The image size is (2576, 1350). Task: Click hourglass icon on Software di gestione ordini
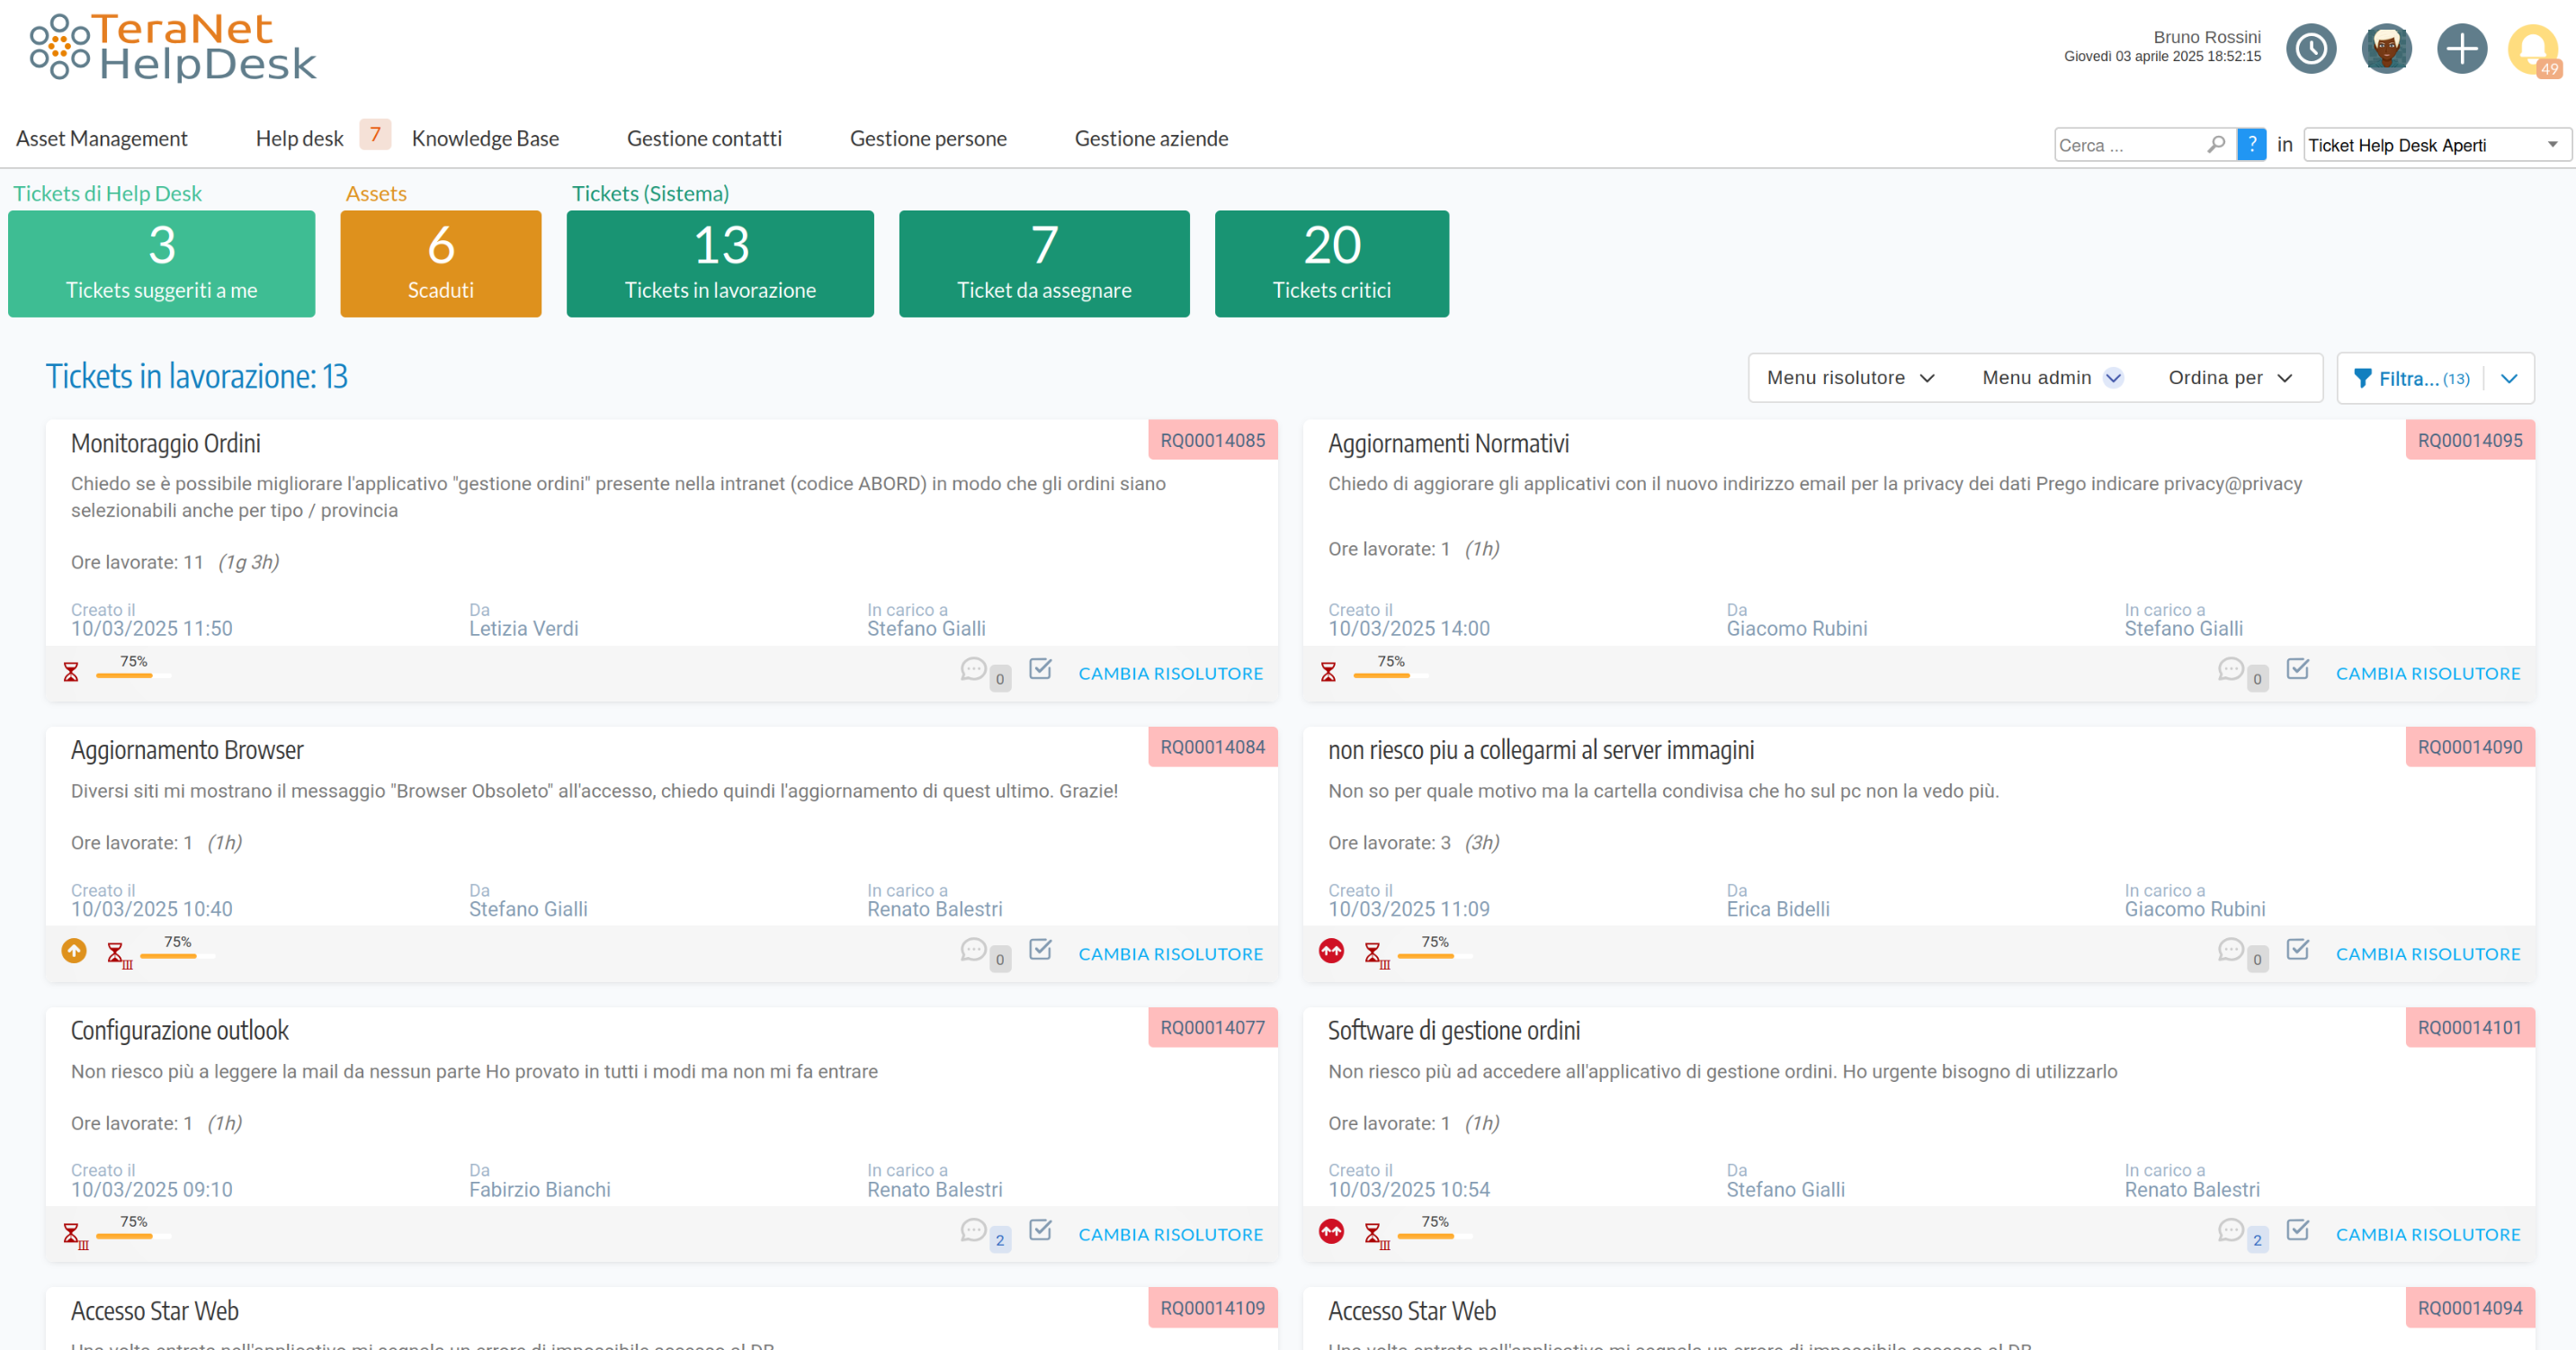coord(1376,1235)
